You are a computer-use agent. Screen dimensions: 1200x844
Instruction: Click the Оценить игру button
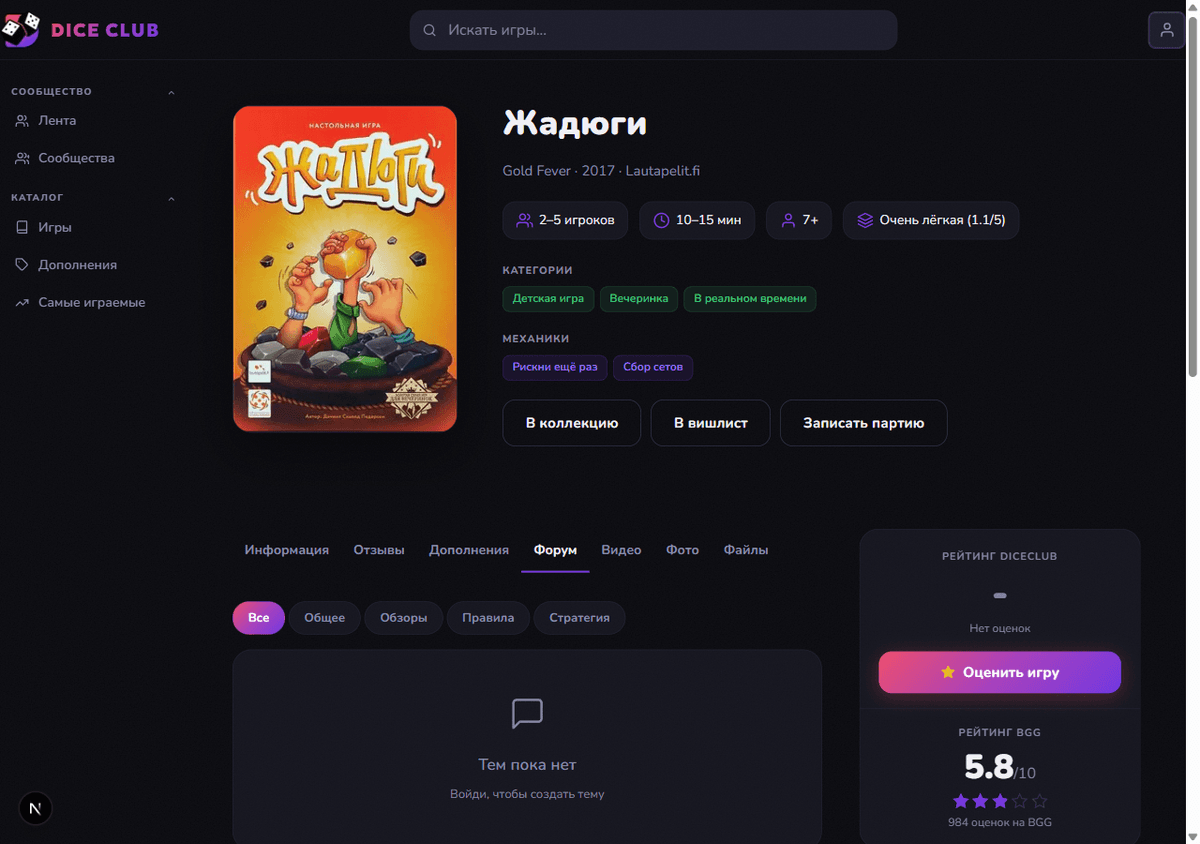pos(1000,673)
